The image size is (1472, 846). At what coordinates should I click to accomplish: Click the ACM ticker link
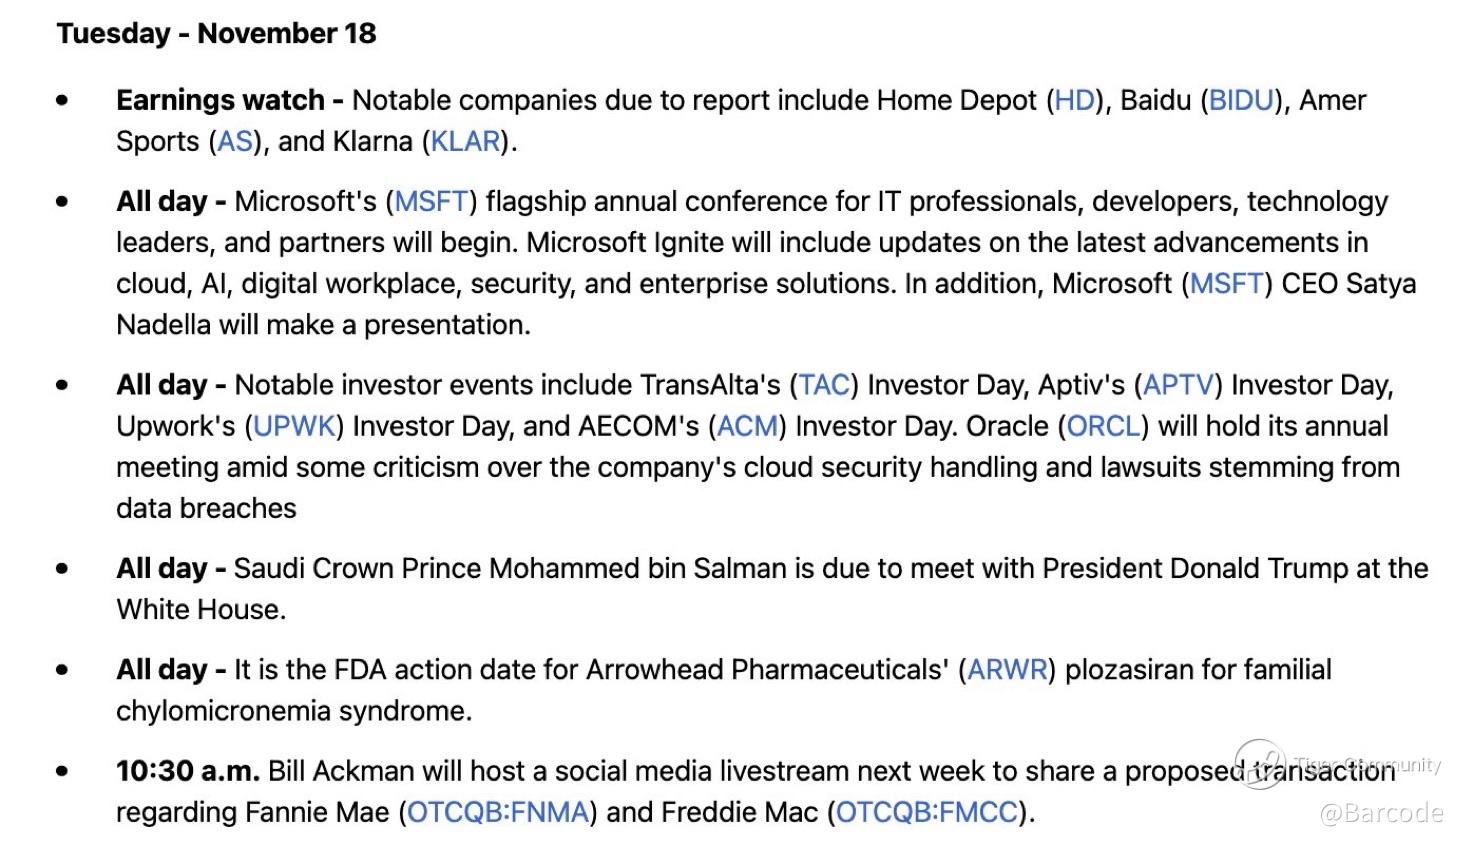[747, 426]
